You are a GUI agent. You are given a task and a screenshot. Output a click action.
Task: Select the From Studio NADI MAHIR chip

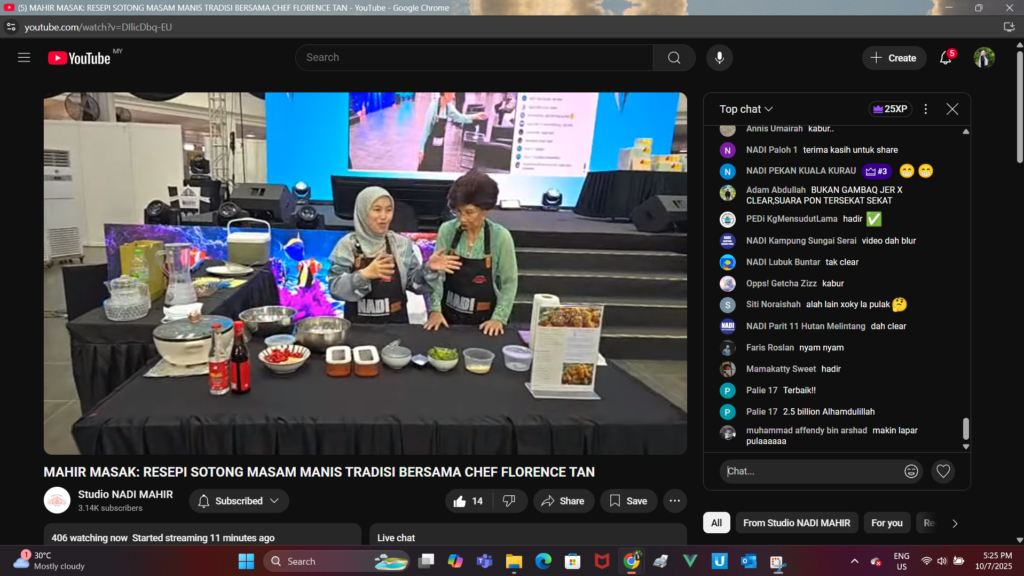(x=796, y=523)
